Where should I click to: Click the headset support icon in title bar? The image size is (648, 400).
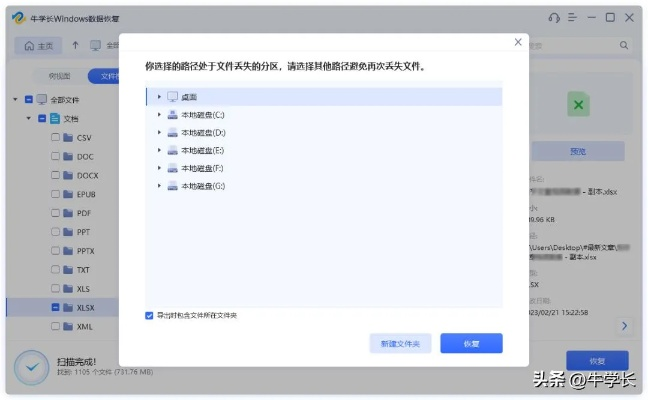[555, 18]
